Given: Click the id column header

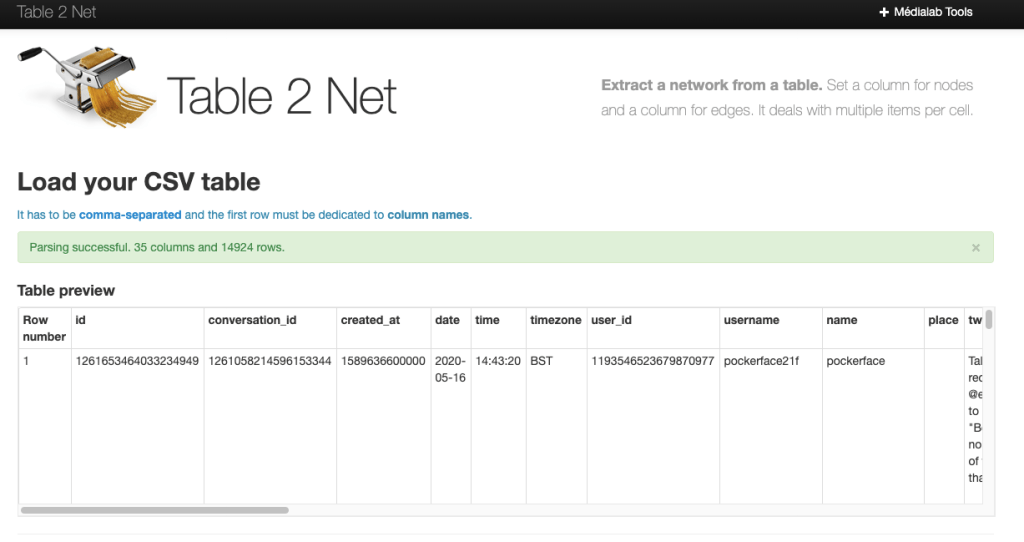Looking at the screenshot, I should point(138,328).
